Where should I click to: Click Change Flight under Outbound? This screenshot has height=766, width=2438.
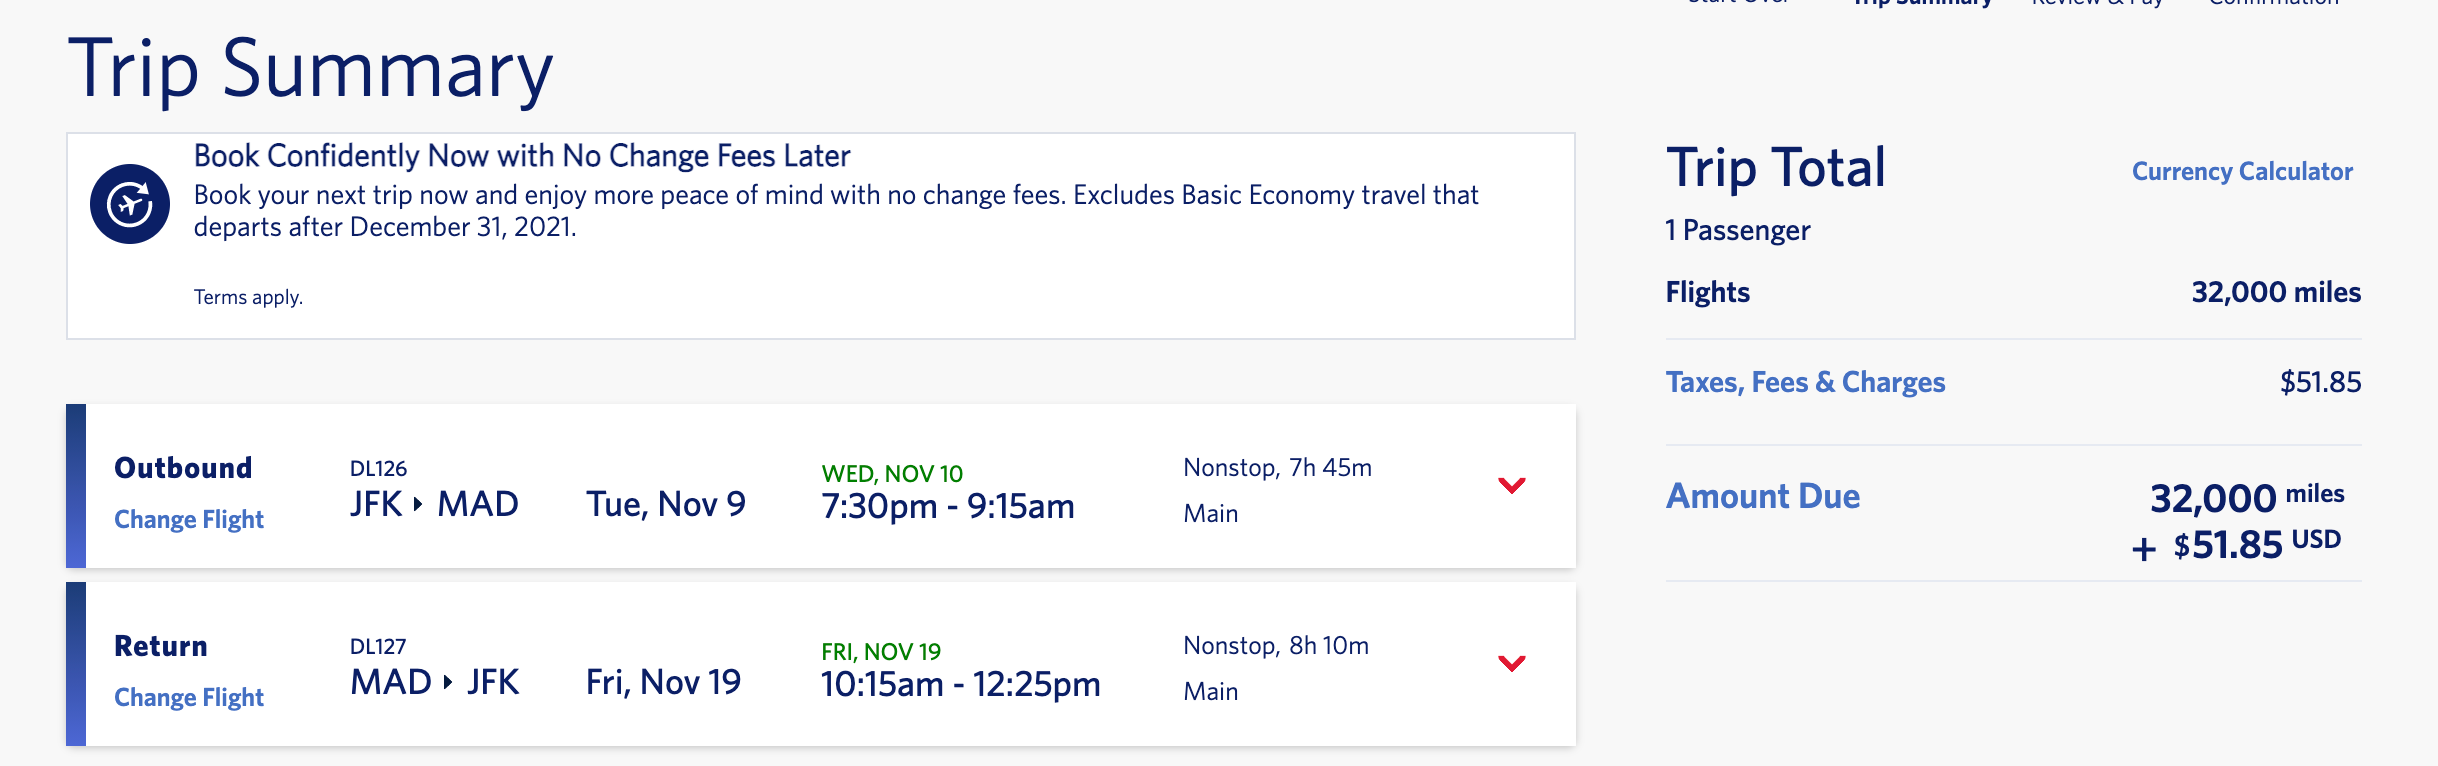[x=189, y=520]
